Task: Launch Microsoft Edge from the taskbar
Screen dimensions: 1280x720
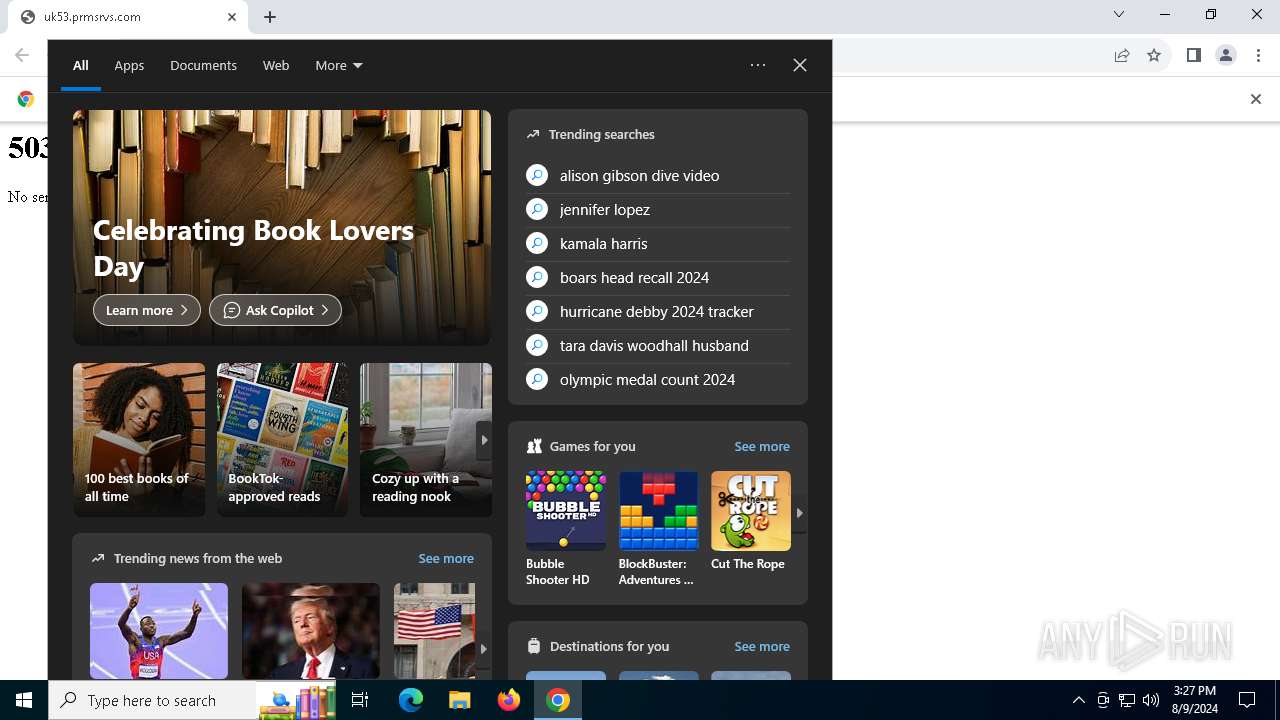Action: tap(411, 700)
